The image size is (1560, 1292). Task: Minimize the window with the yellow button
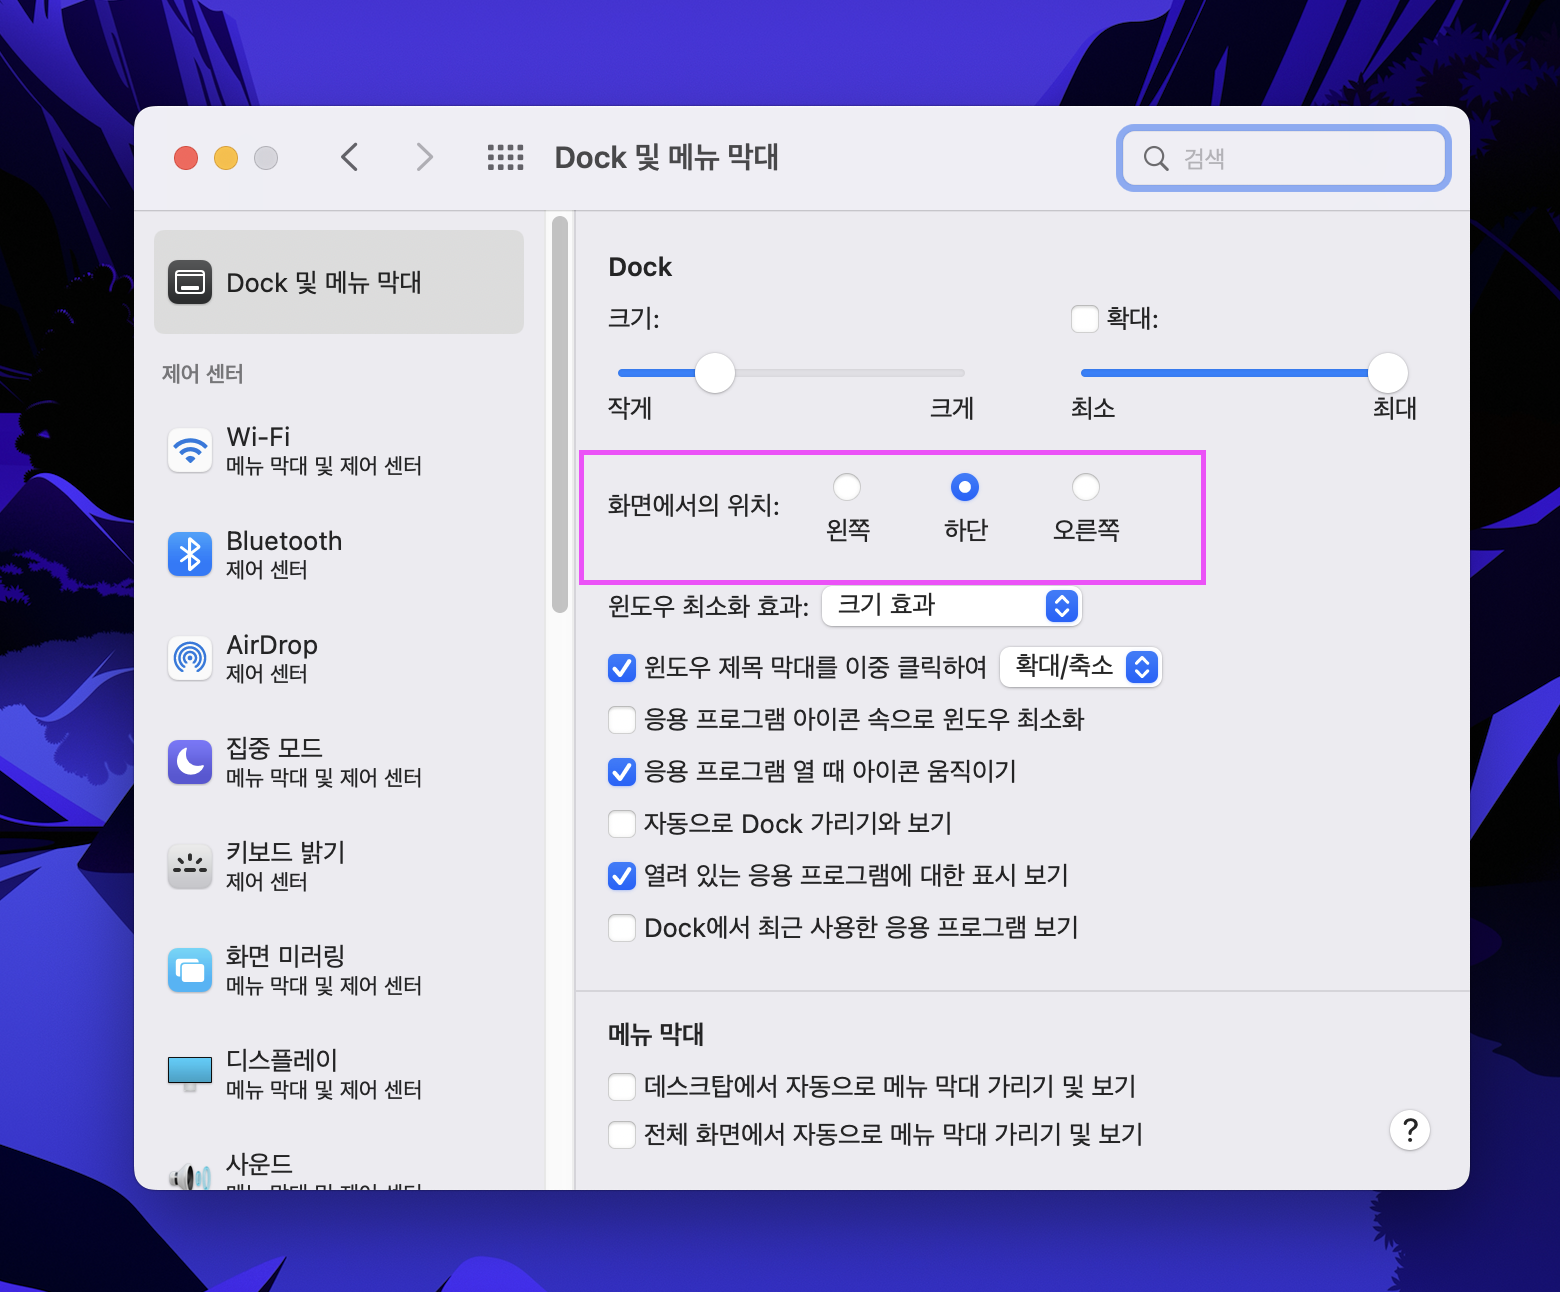226,158
